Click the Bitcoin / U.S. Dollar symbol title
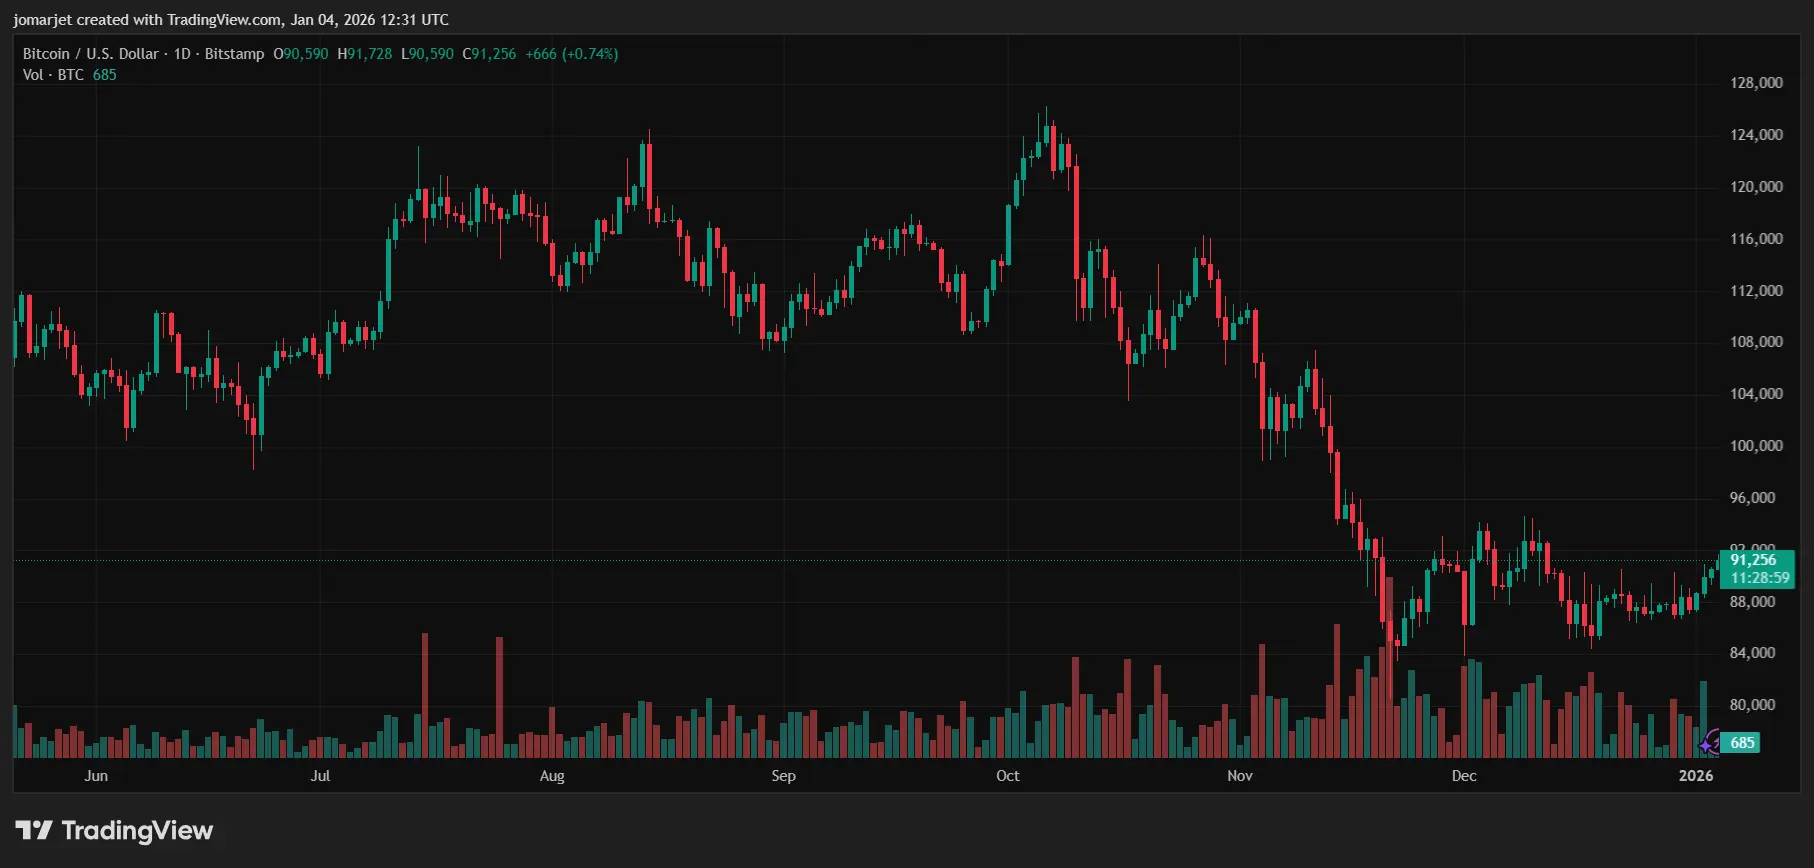Screen dimensions: 1814x868 pos(91,54)
